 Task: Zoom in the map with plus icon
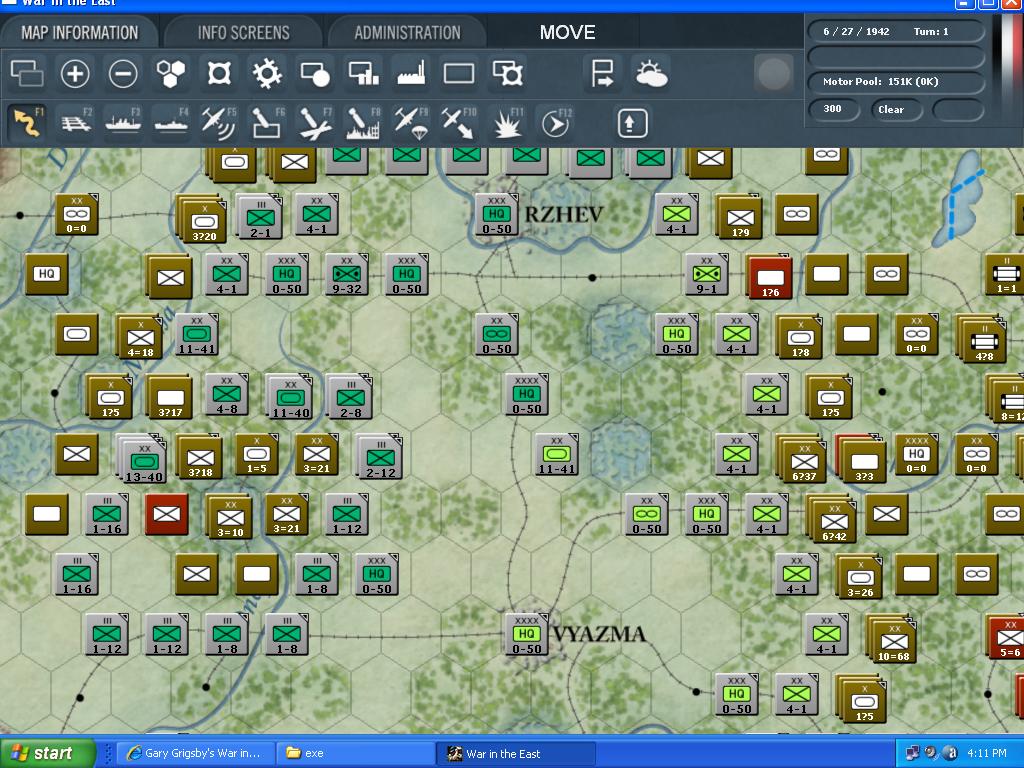75,73
